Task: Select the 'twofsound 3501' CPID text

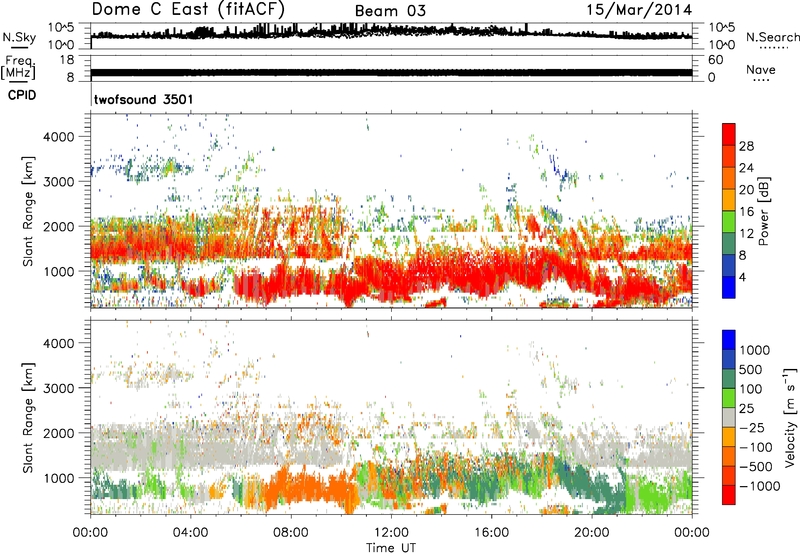Action: coord(143,99)
